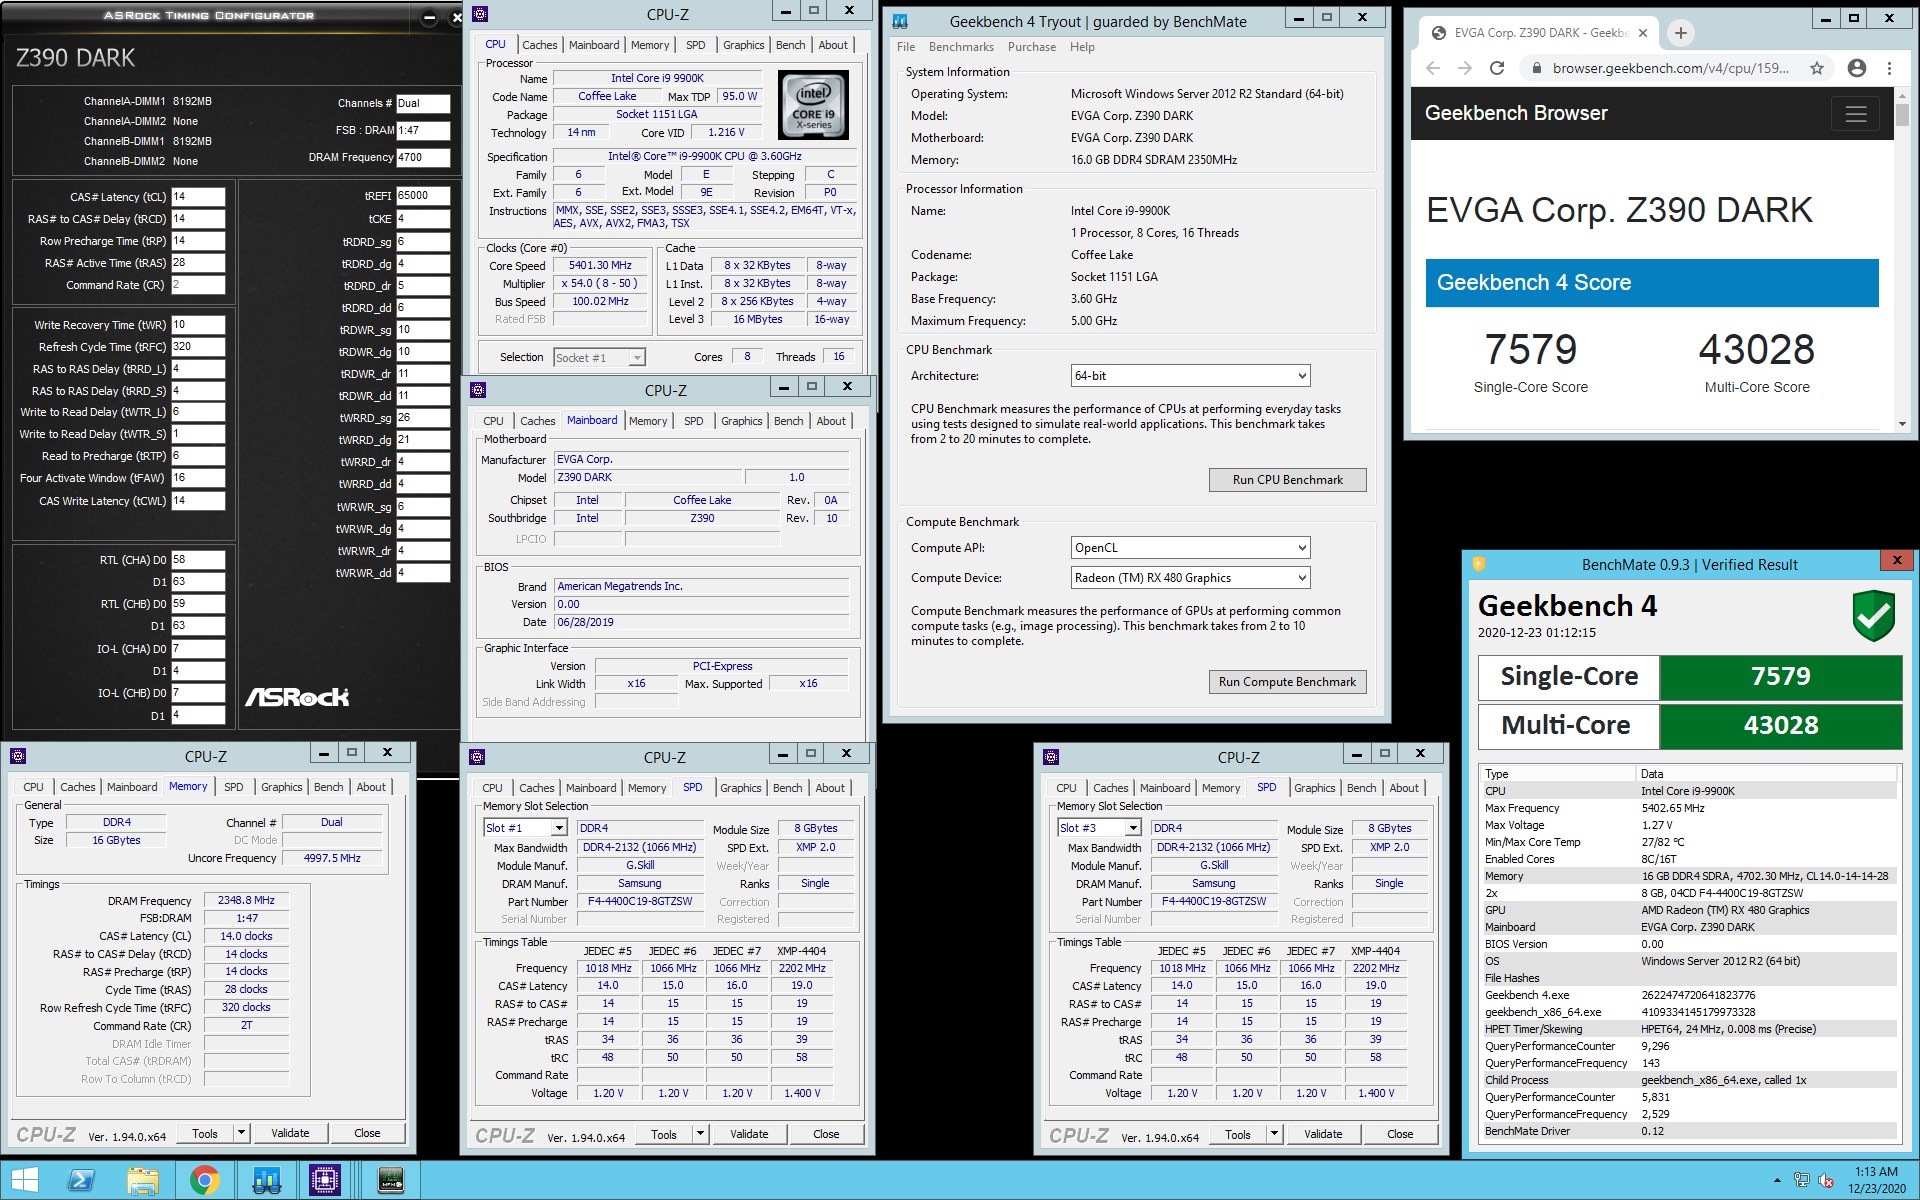Go back in Chrome
Screen dimensions: 1920x1200
(1433, 68)
